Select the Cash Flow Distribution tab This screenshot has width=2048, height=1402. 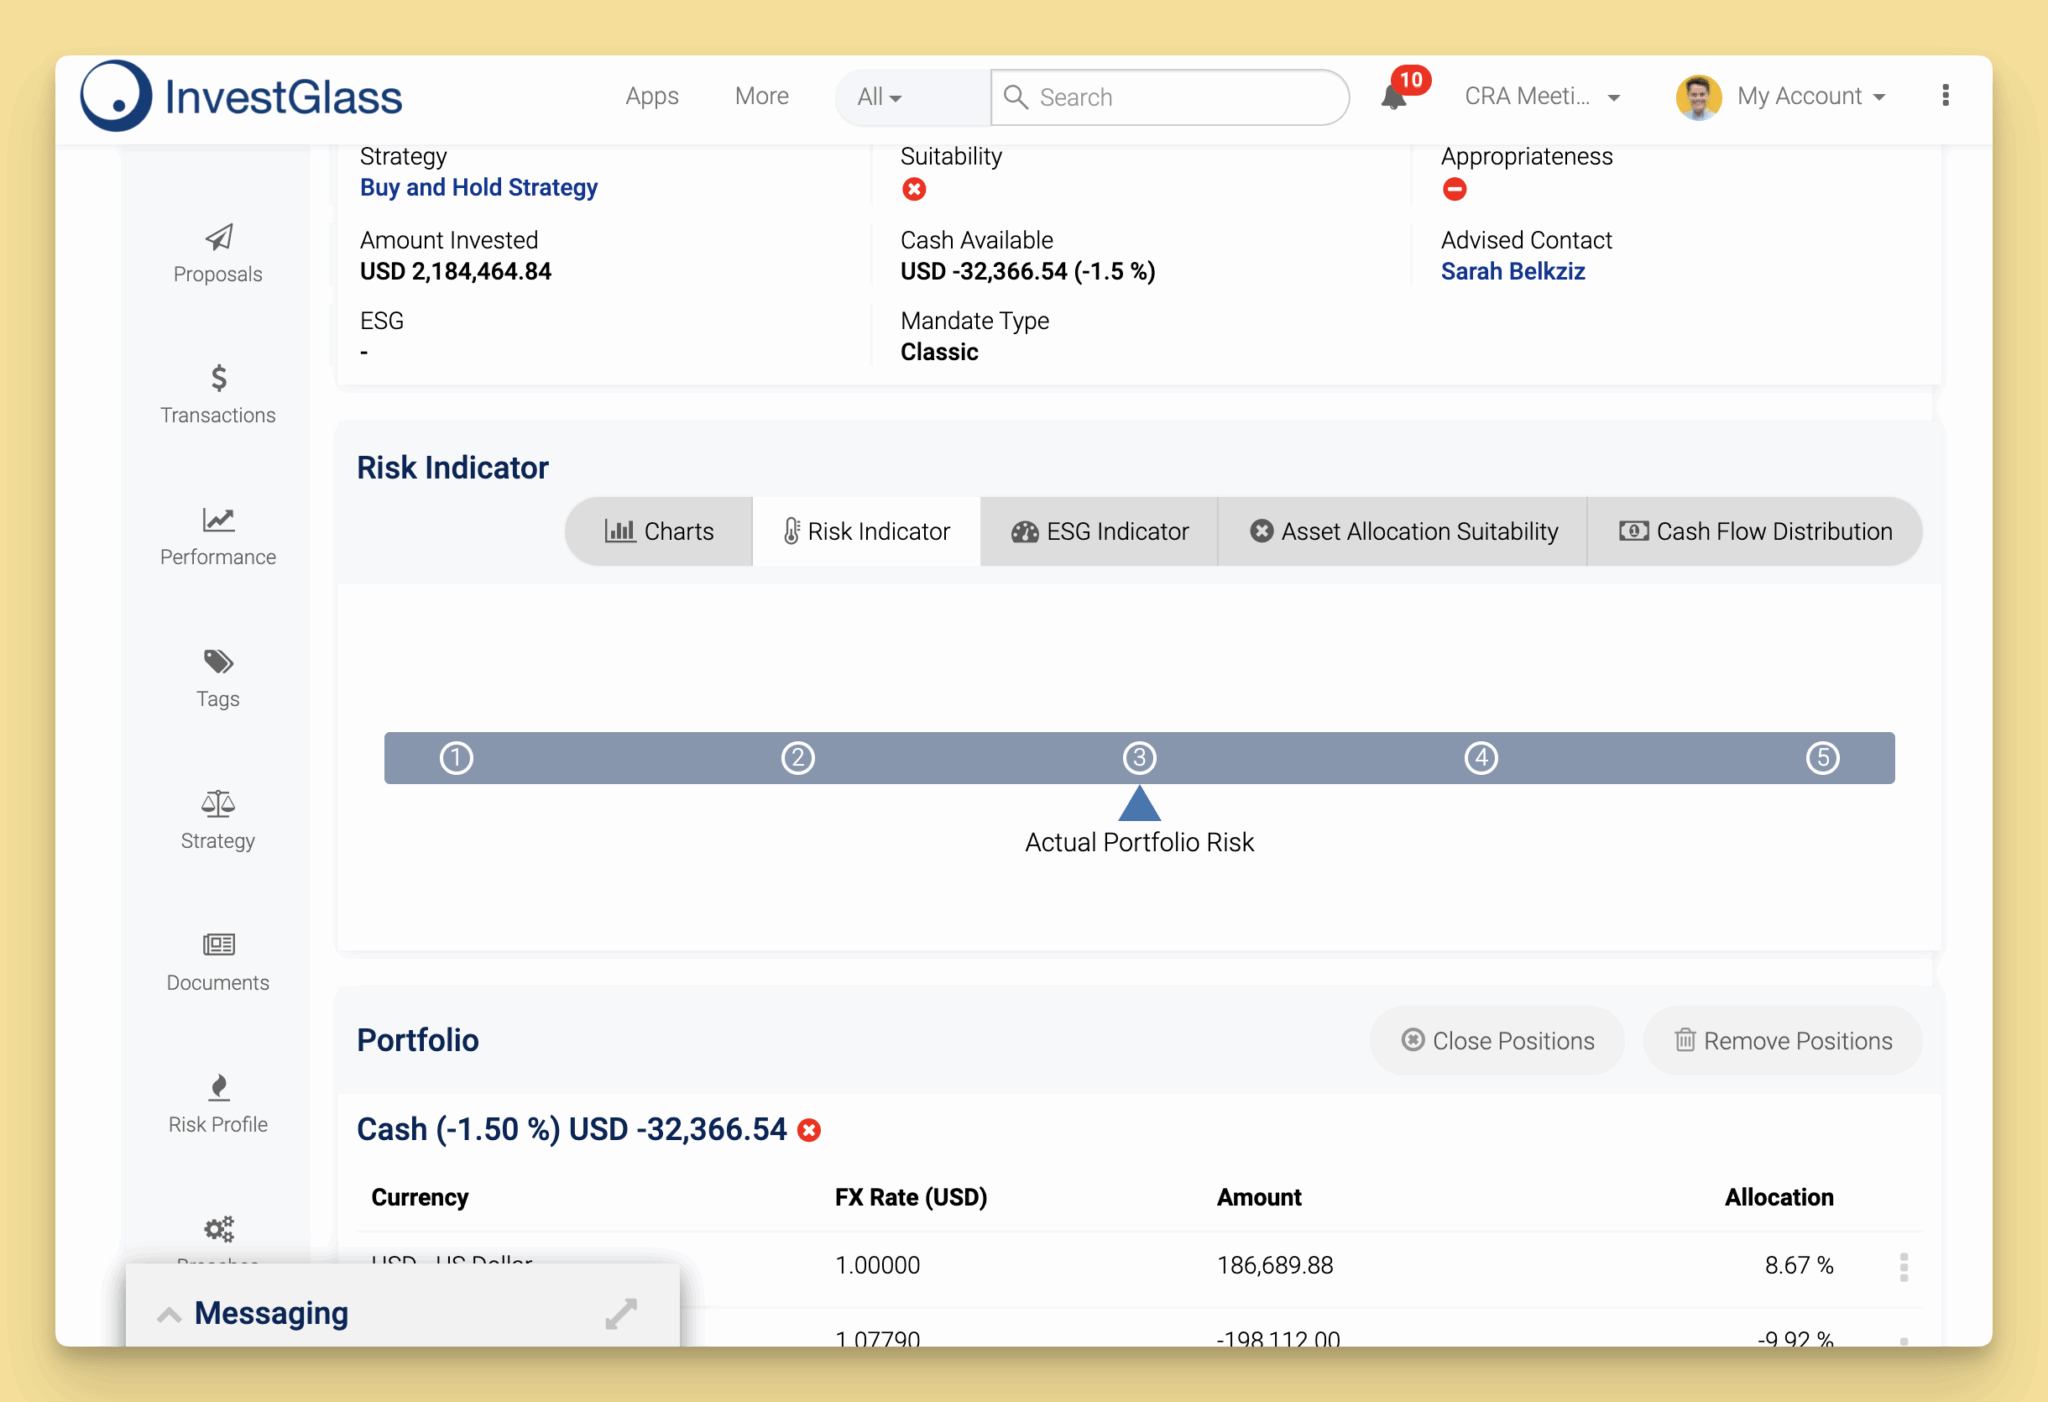tap(1755, 531)
